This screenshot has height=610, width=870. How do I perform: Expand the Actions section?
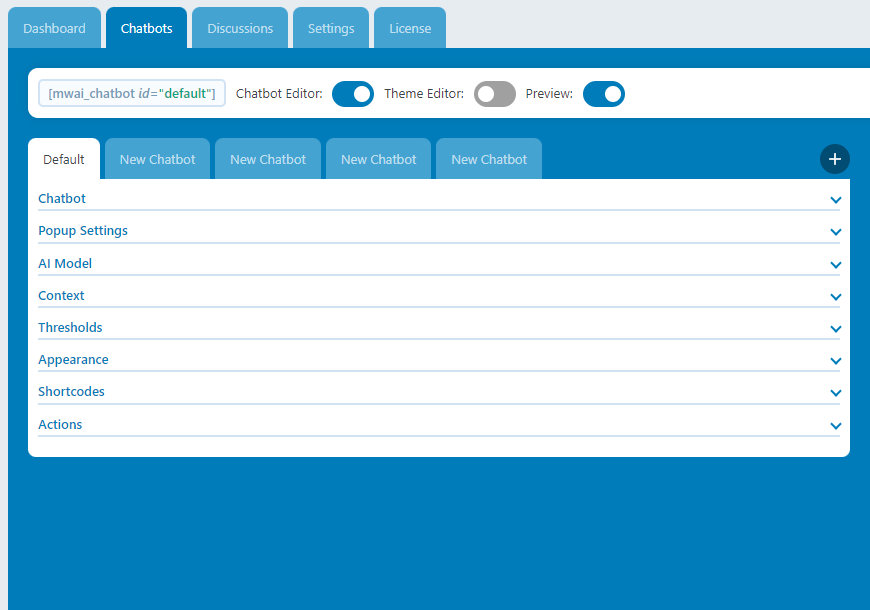pyautogui.click(x=60, y=425)
